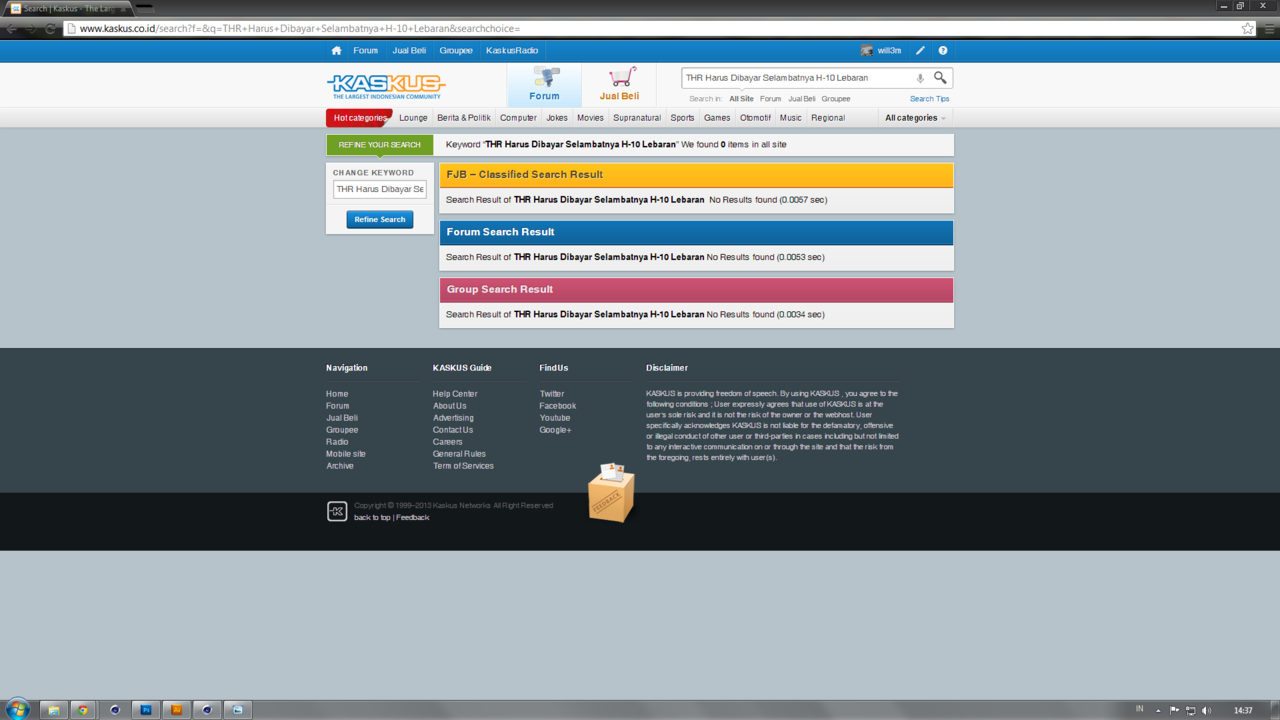The width and height of the screenshot is (1280, 720).
Task: Open Regional category
Action: pyautogui.click(x=828, y=118)
